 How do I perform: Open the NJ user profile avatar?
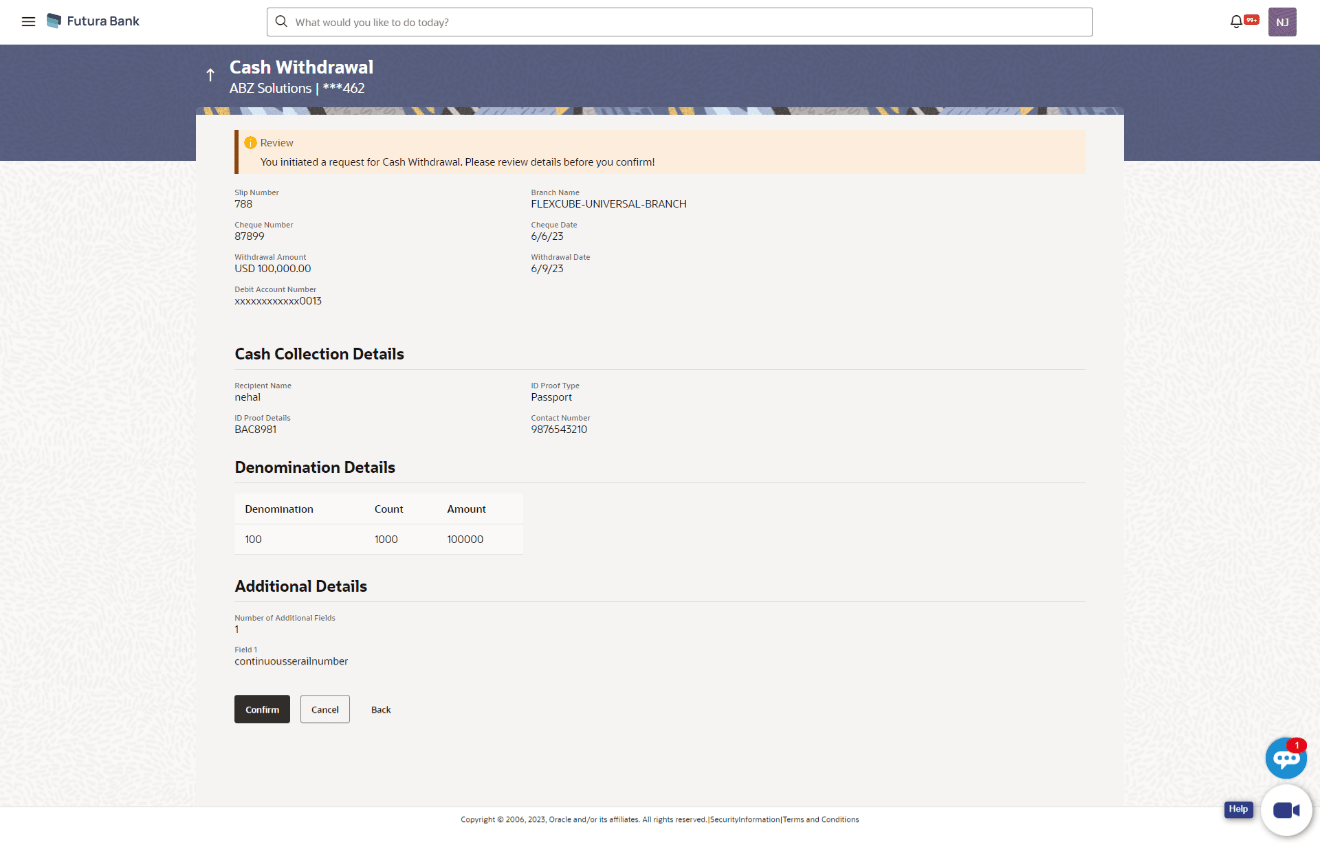pos(1282,22)
